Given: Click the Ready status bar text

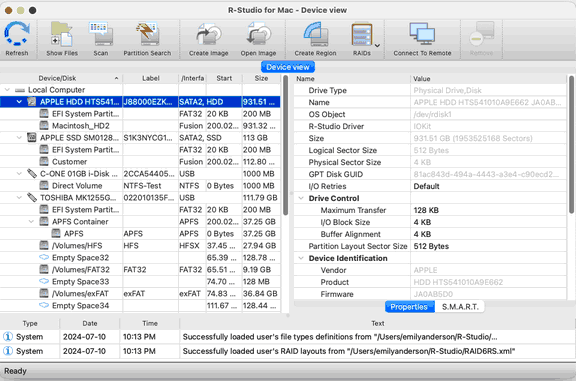Looking at the screenshot, I should pyautogui.click(x=15, y=371).
